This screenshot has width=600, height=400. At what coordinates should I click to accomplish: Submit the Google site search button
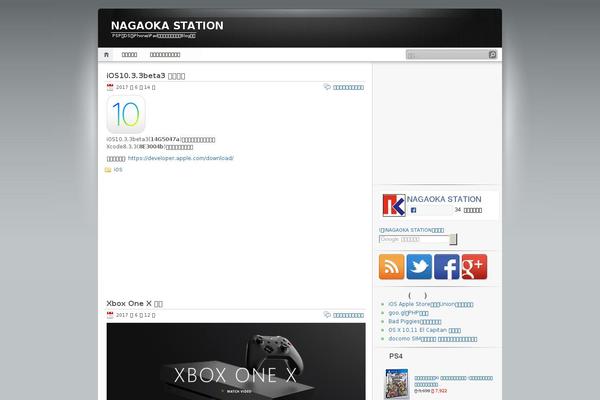453,239
